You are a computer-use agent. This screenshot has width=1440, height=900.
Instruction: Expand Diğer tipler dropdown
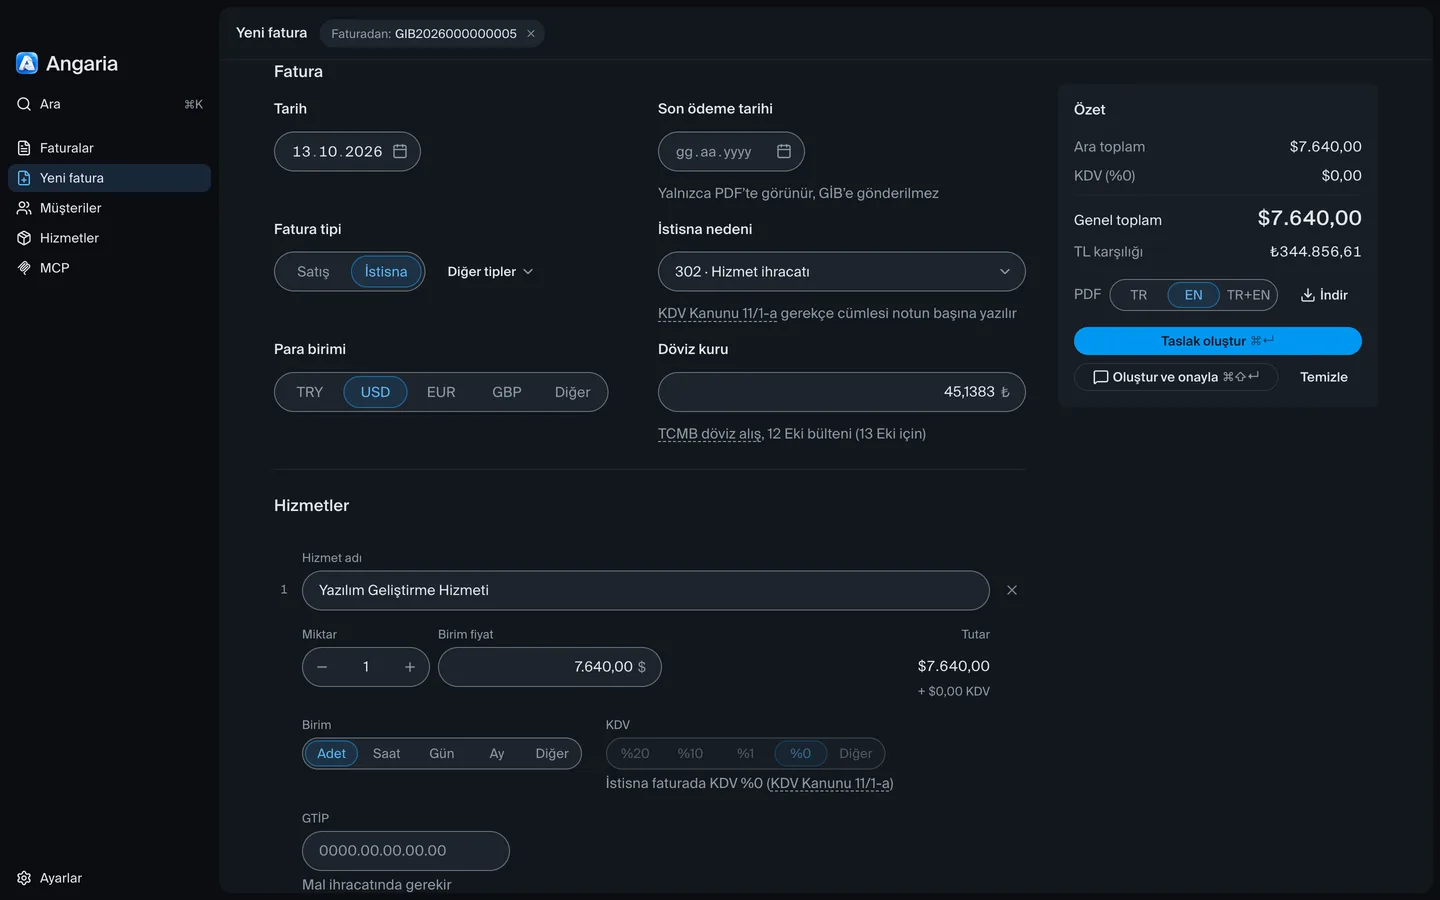click(490, 272)
